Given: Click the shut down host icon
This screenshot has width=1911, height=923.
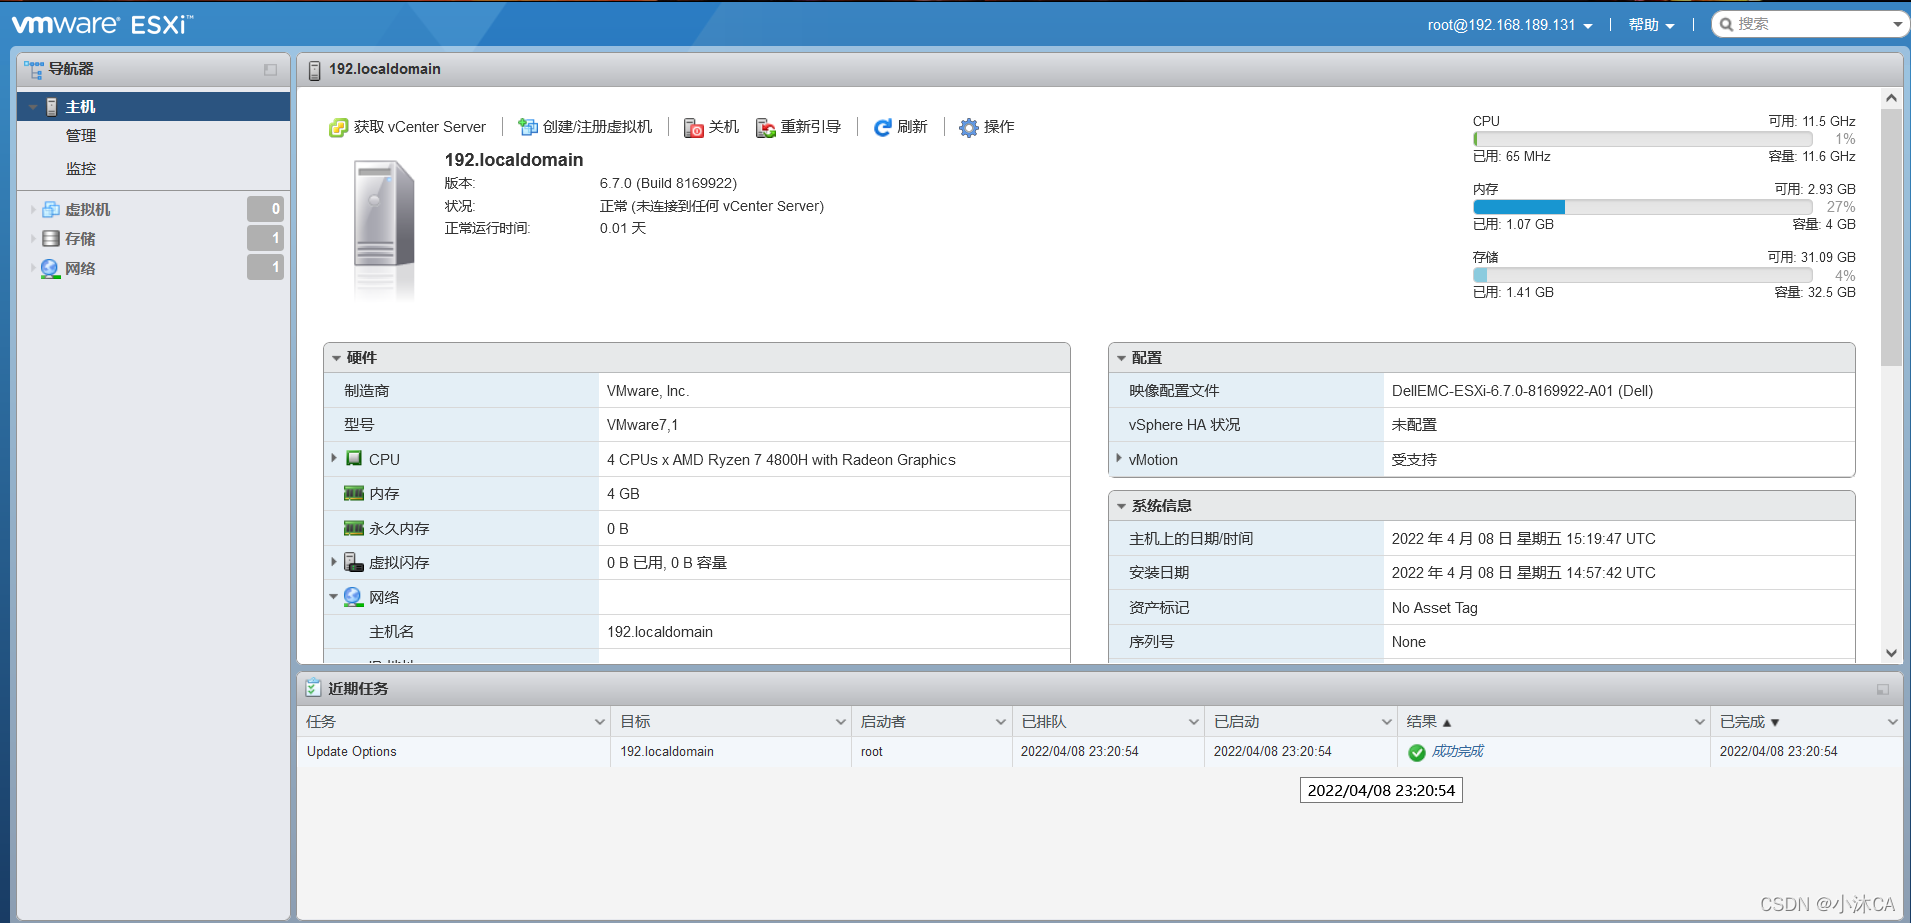Looking at the screenshot, I should tap(693, 128).
